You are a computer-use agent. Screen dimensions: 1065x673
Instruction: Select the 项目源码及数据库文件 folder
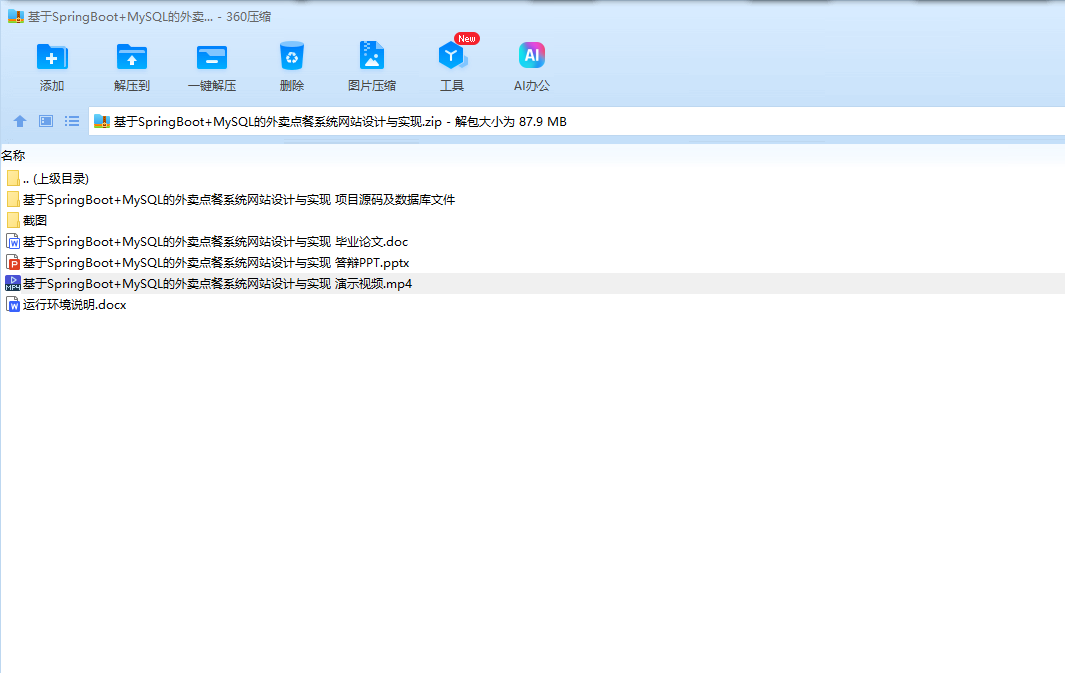532,200
